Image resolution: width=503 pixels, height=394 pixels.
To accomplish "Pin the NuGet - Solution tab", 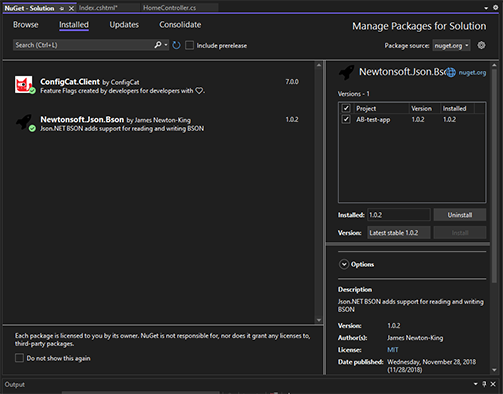I will tap(62, 9).
